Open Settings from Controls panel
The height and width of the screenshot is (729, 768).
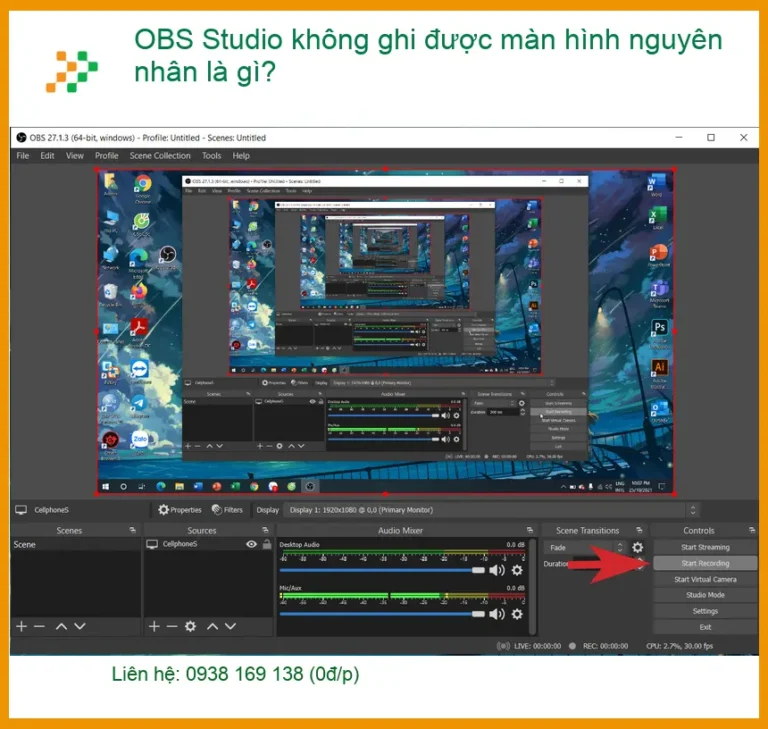tap(705, 611)
